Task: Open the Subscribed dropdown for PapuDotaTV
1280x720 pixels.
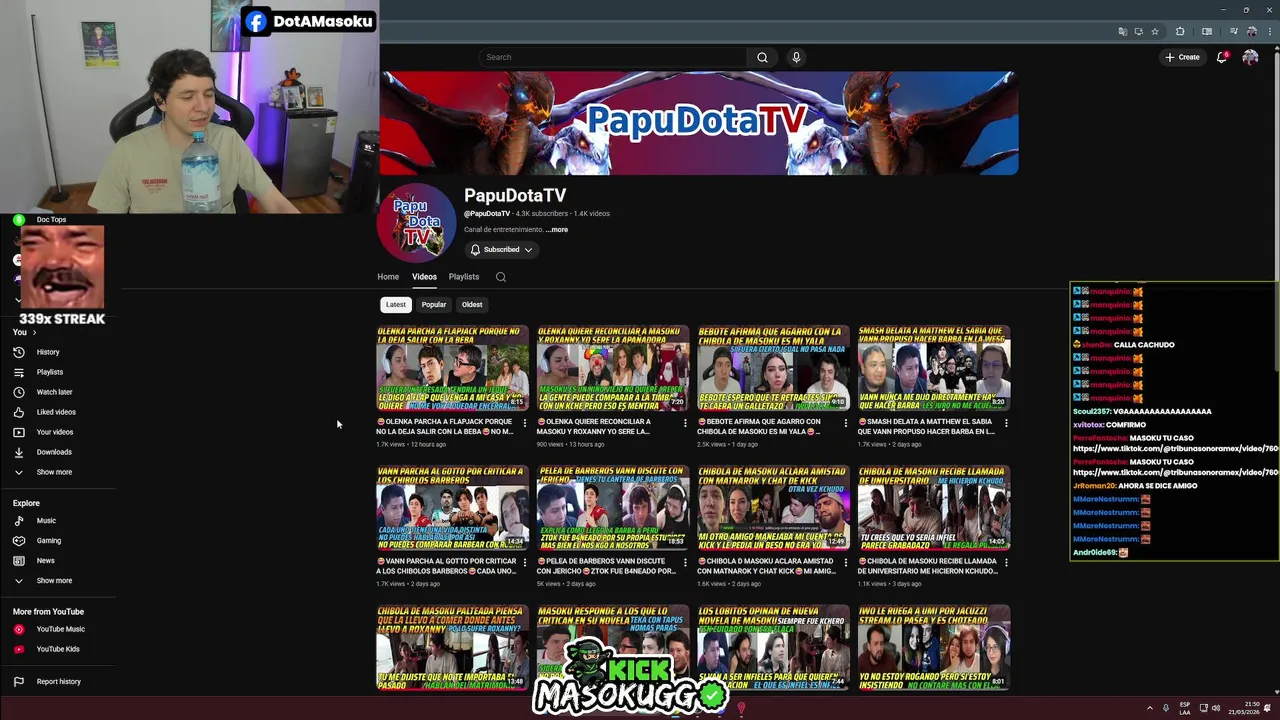Action: [x=501, y=250]
